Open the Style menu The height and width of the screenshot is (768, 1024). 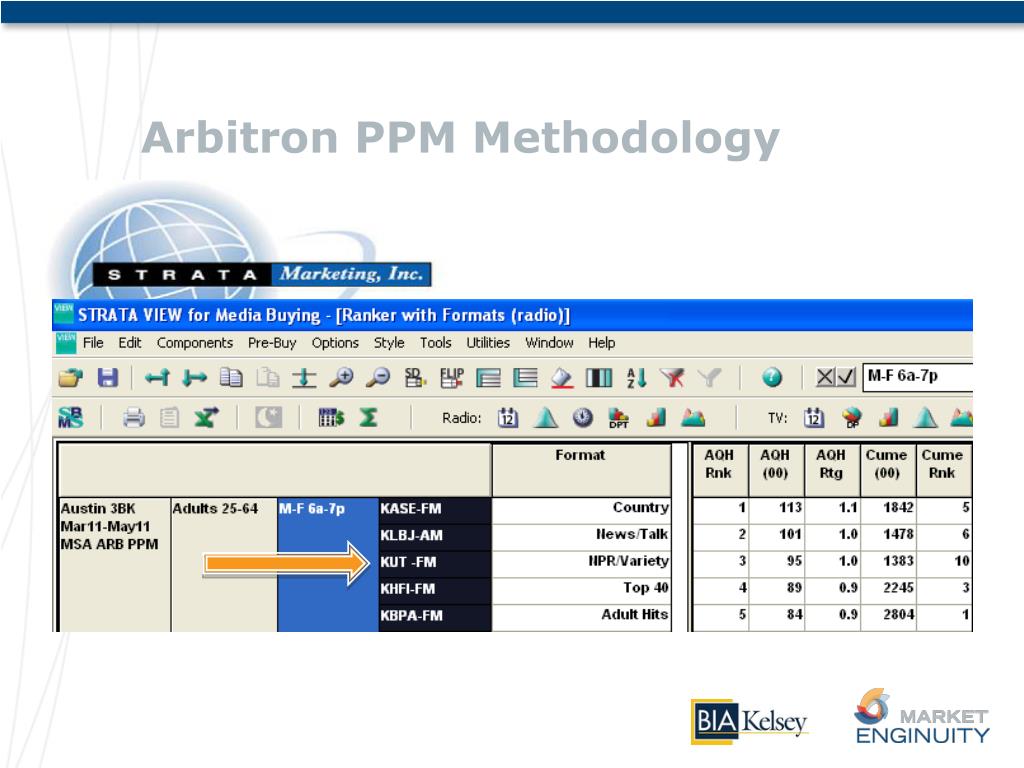coord(389,344)
